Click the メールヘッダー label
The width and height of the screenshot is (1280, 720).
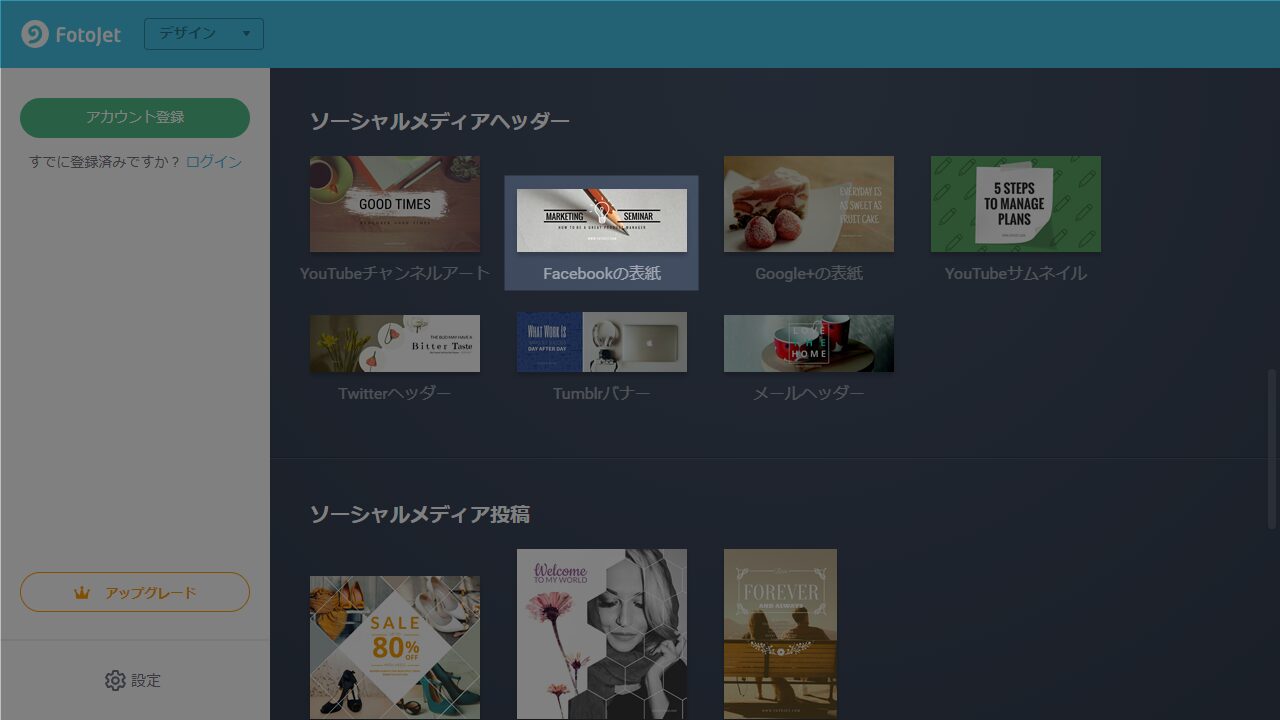click(x=809, y=393)
